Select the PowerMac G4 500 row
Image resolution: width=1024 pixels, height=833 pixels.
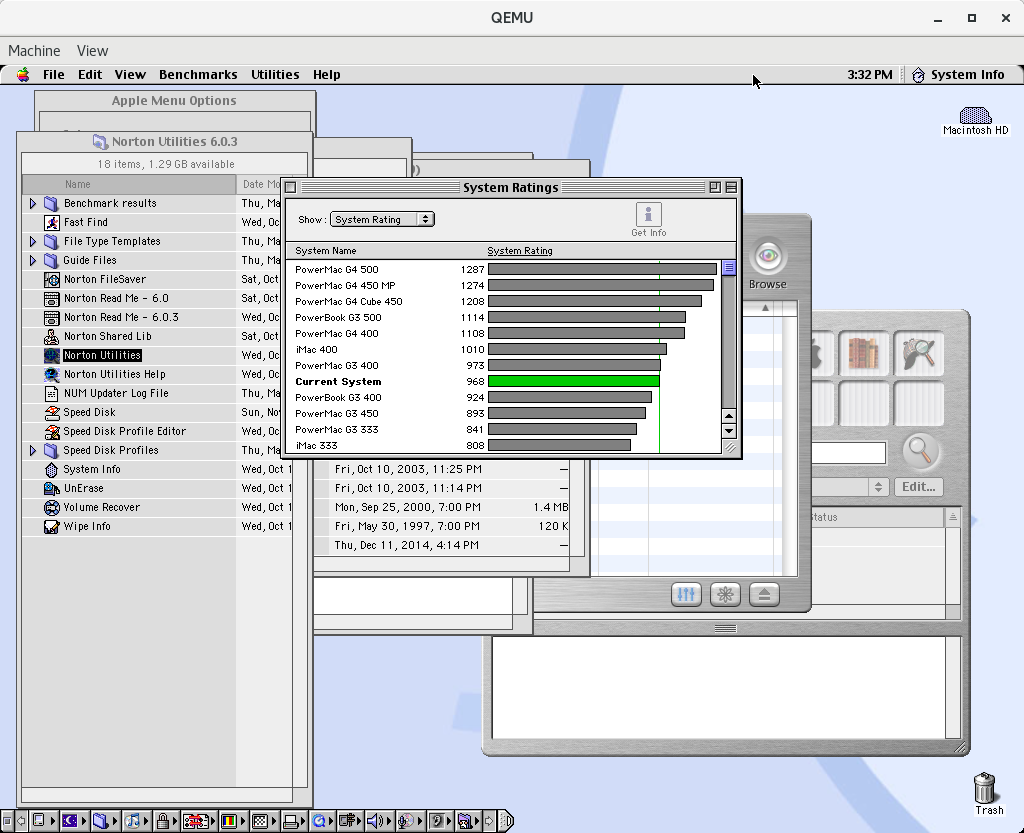504,269
